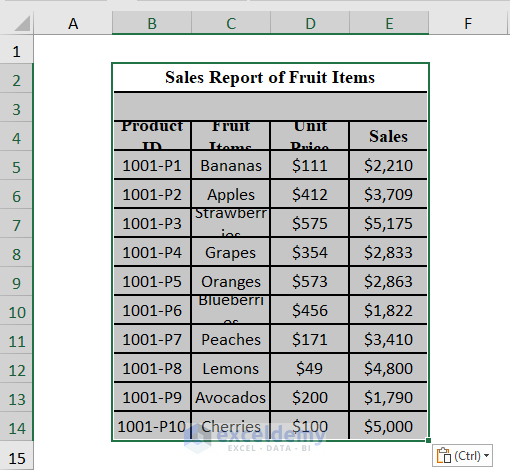Click the fill handle at selection corner
Viewport: 510px width, 470px height.
tap(428, 440)
